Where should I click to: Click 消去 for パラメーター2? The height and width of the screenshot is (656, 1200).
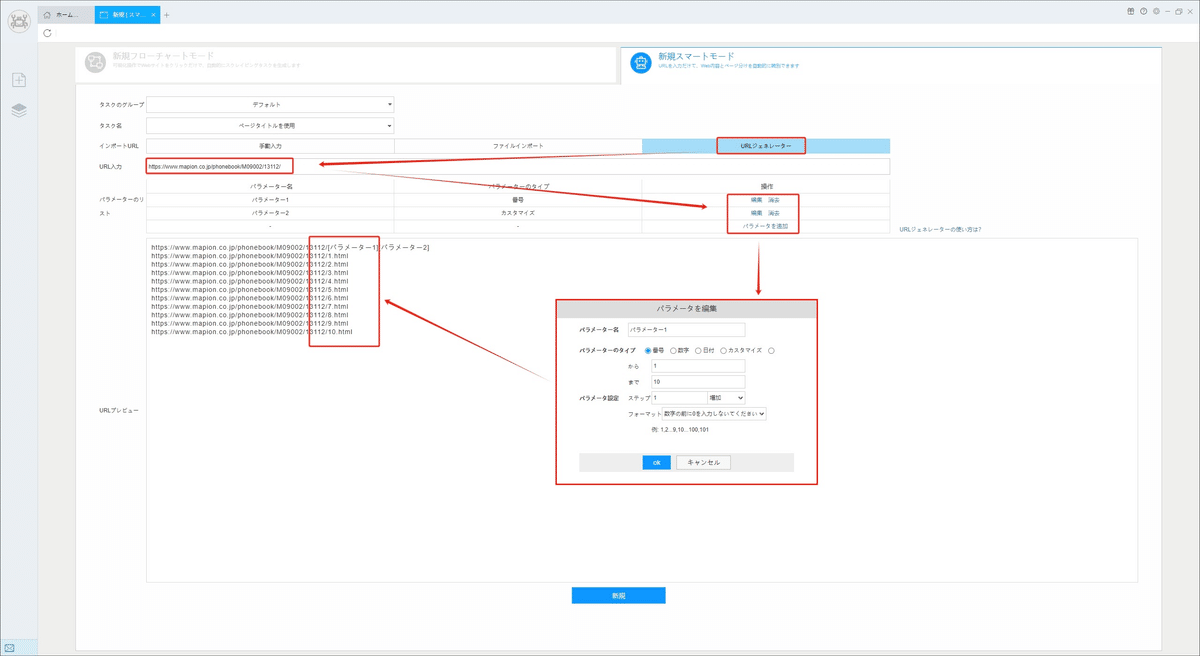click(774, 213)
